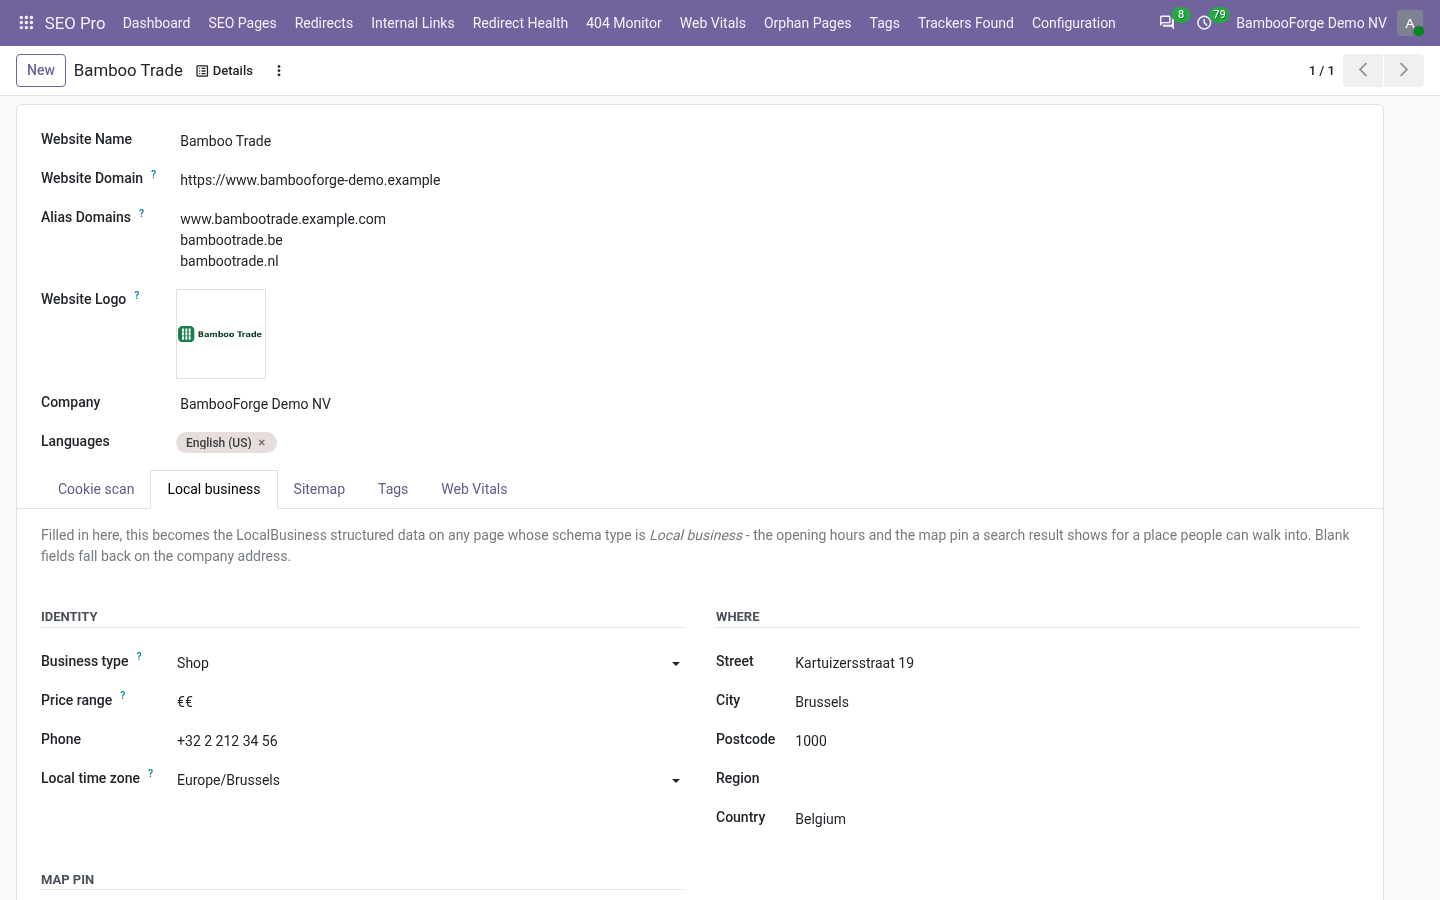This screenshot has height=900, width=1440.
Task: Open the SEO Pages menu item
Action: (242, 23)
